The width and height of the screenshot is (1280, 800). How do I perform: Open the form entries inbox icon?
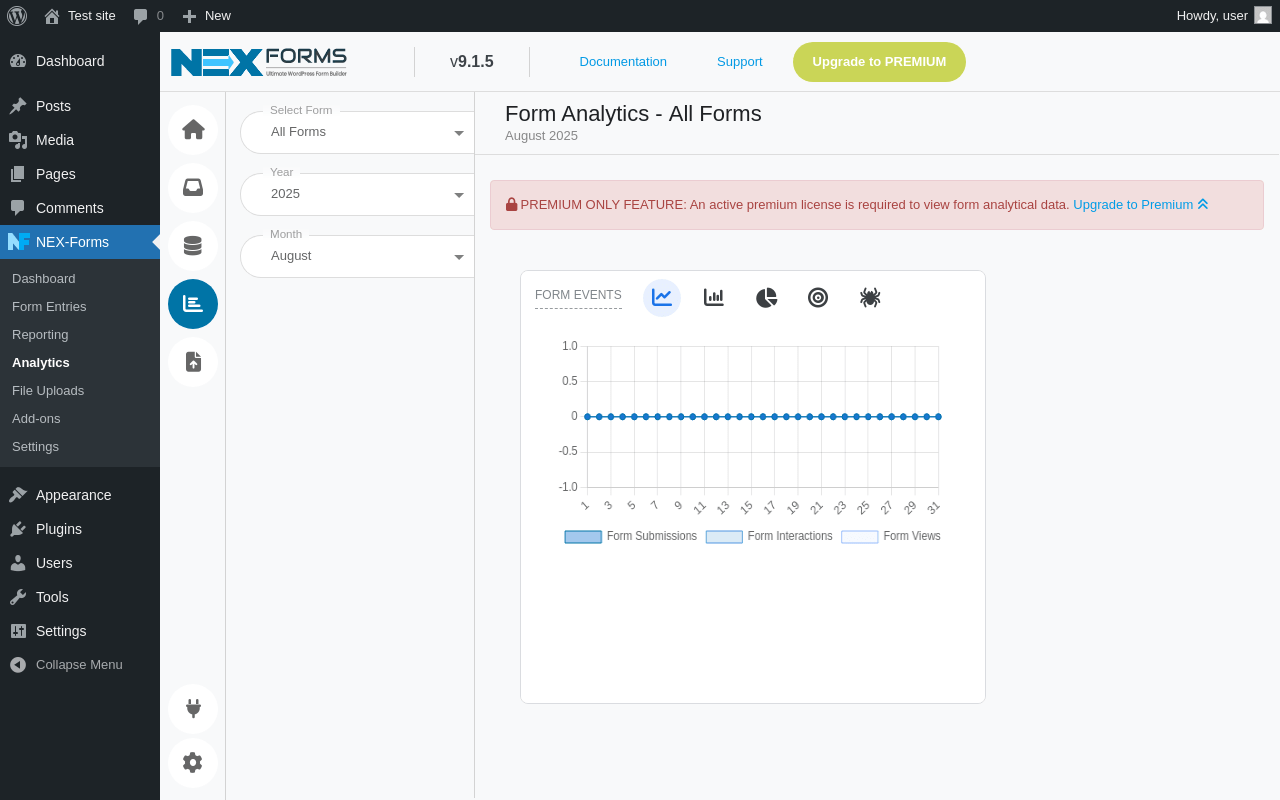[x=193, y=188]
